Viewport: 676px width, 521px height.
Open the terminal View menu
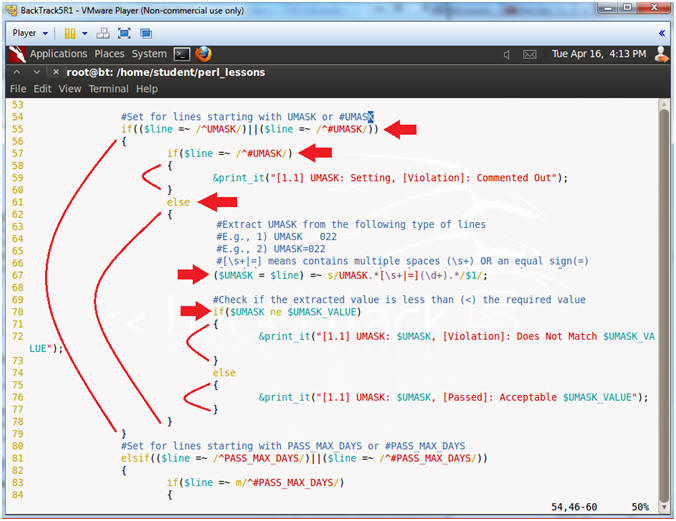tap(70, 89)
